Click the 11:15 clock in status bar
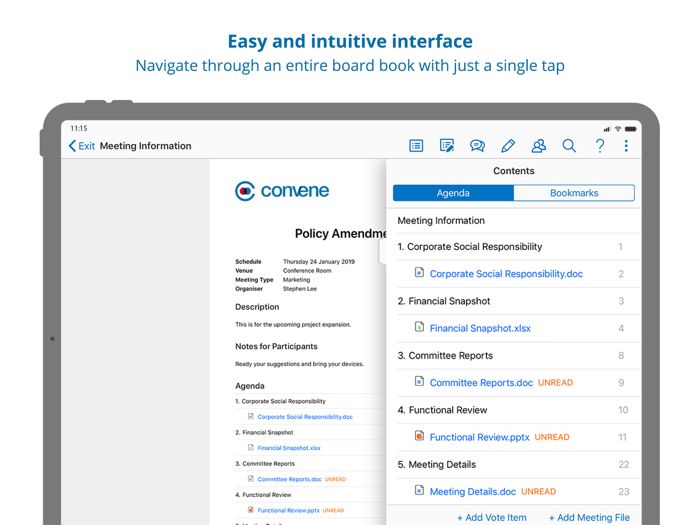This screenshot has width=700, height=525. pos(79,129)
